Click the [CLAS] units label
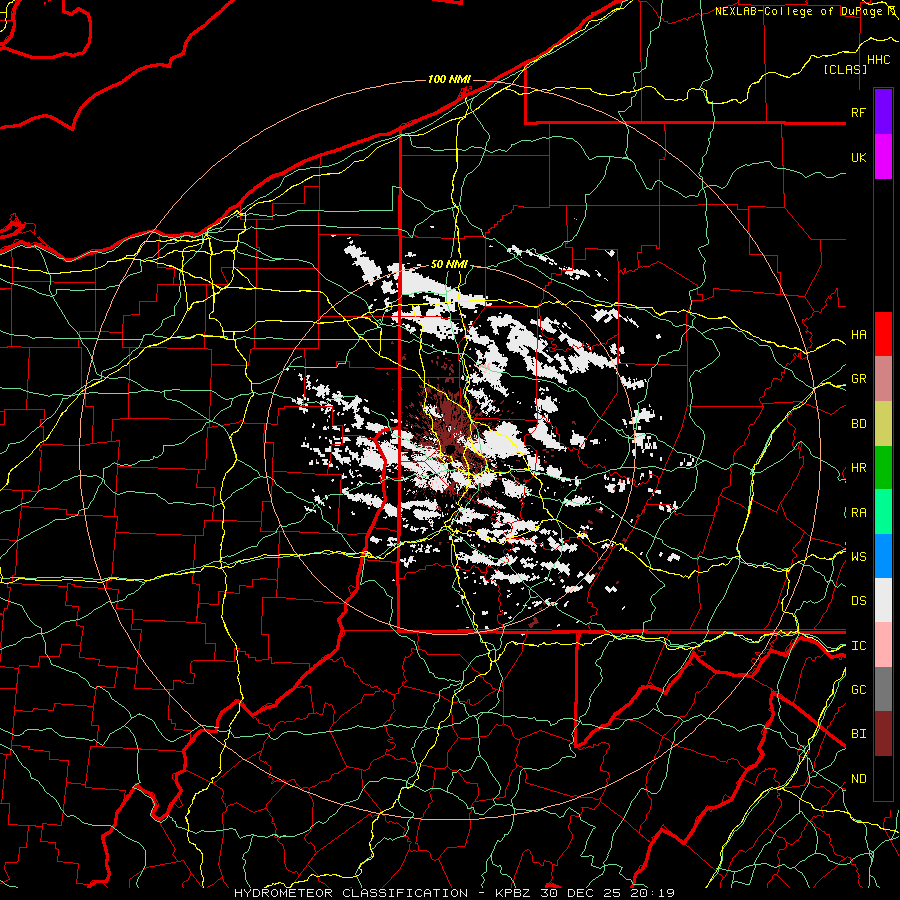 pyautogui.click(x=845, y=69)
